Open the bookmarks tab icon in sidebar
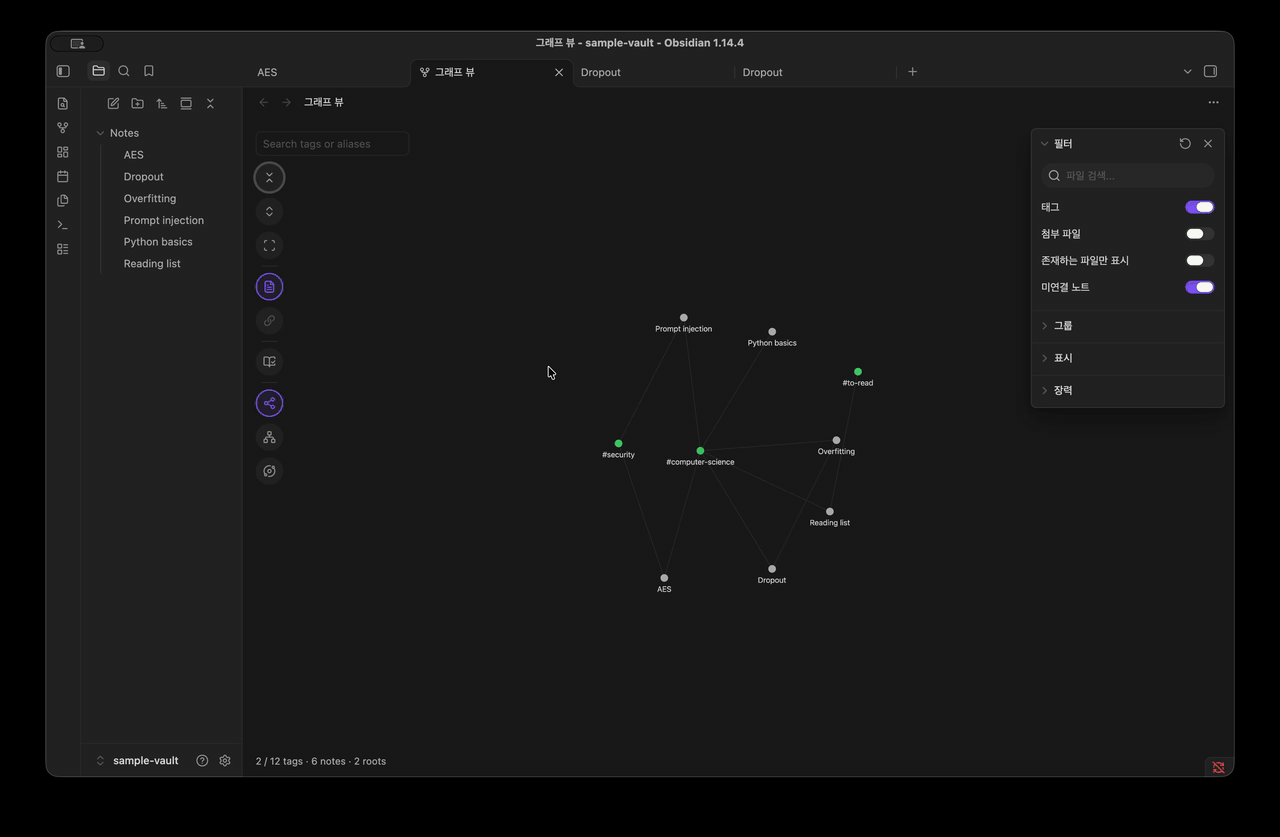 (x=149, y=71)
